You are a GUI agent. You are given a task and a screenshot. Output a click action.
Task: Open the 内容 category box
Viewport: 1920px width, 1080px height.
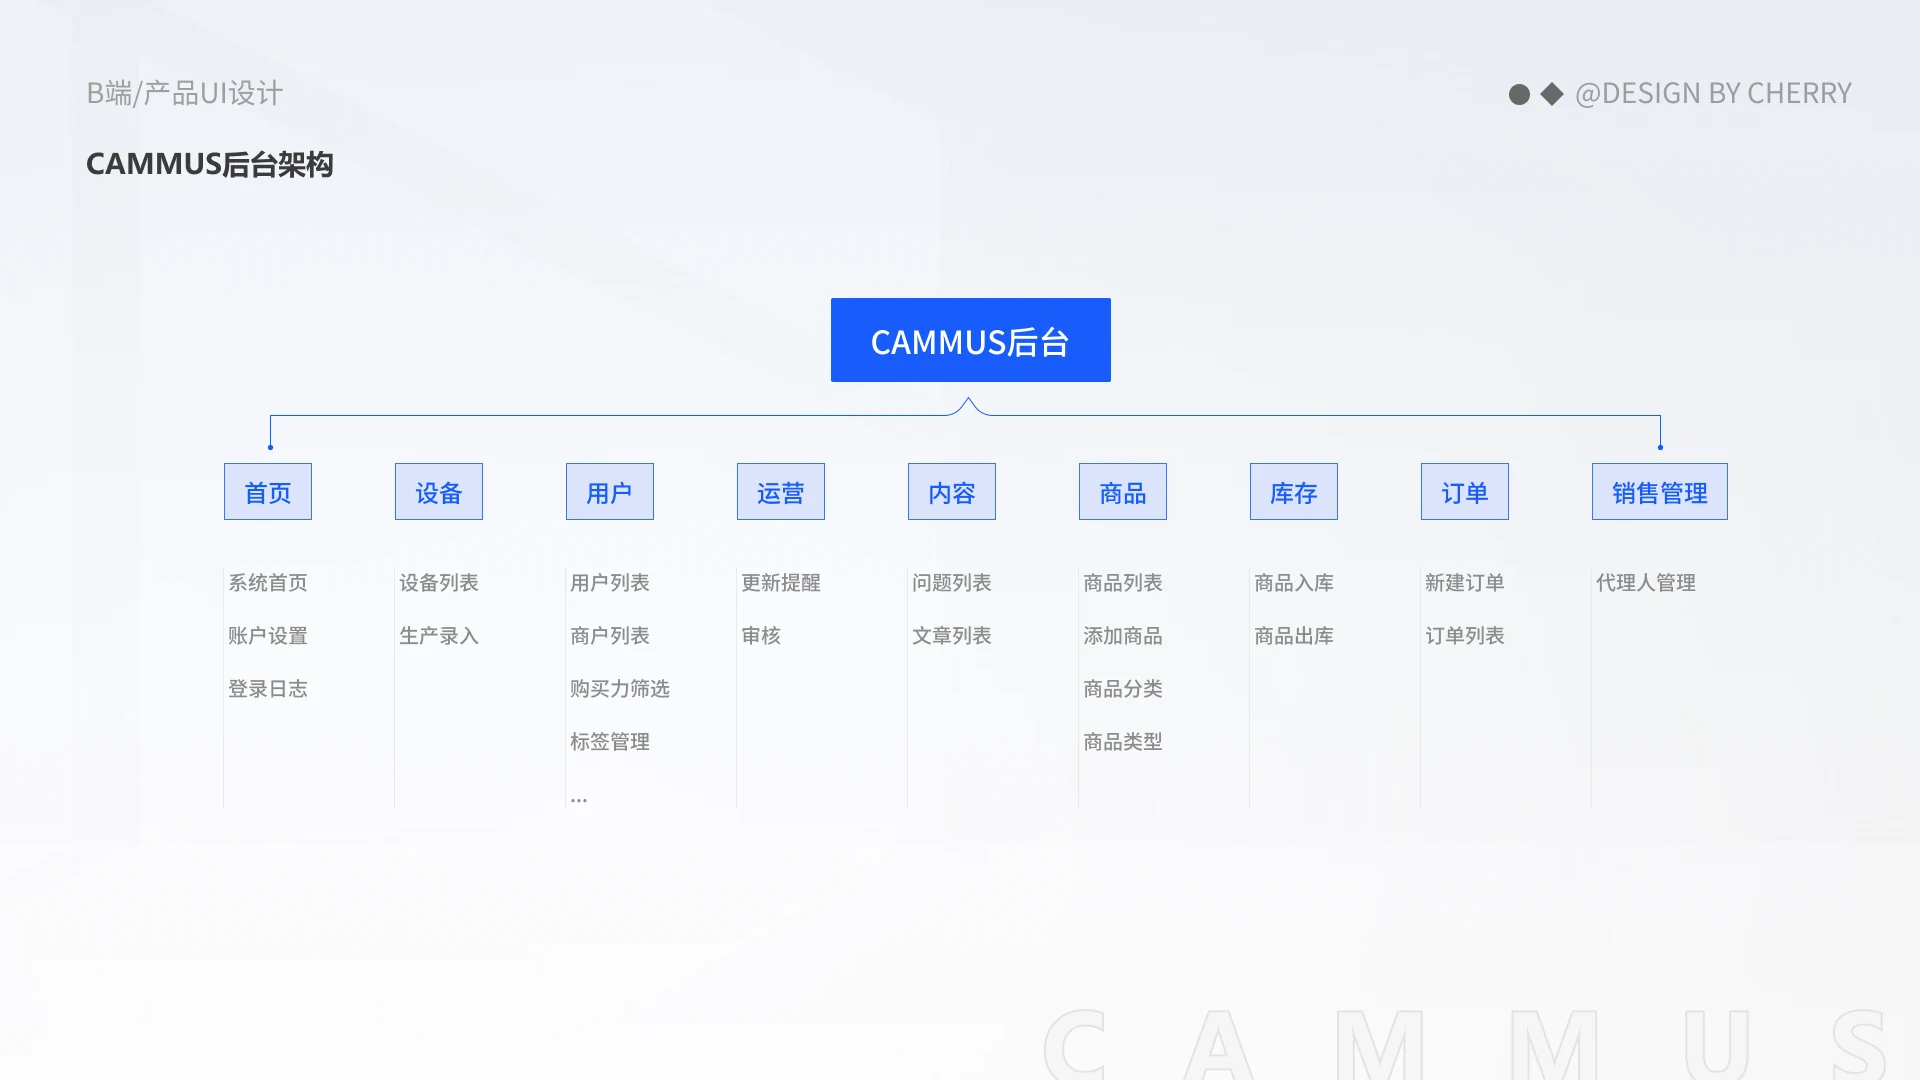(x=952, y=492)
